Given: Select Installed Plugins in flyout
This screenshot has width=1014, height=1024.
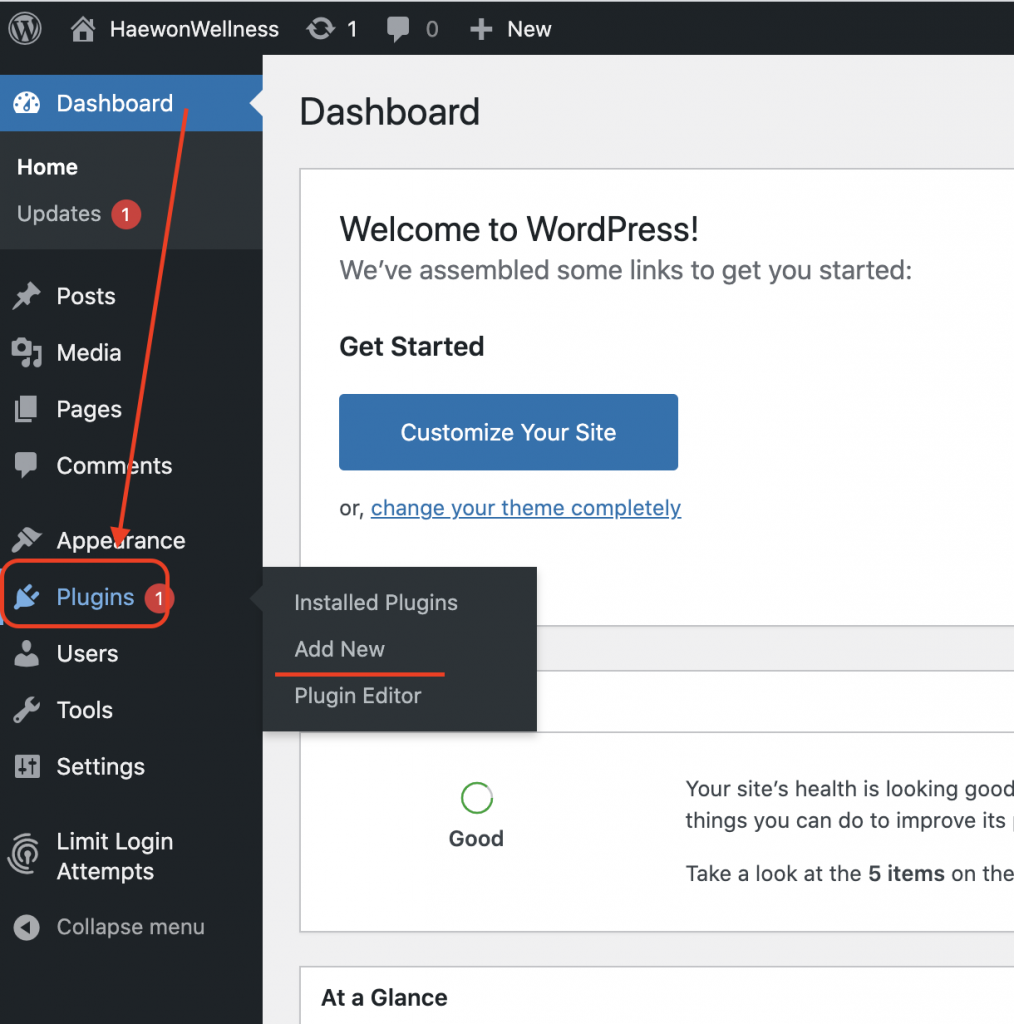Looking at the screenshot, I should [x=376, y=603].
